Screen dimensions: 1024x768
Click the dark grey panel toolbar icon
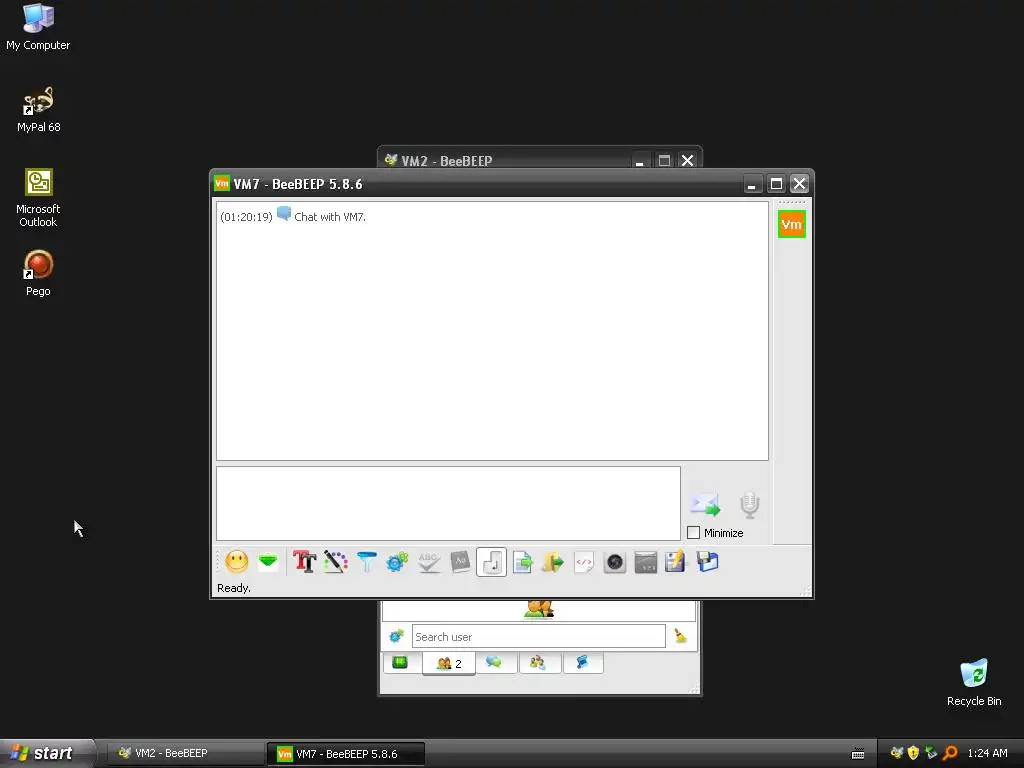click(645, 562)
